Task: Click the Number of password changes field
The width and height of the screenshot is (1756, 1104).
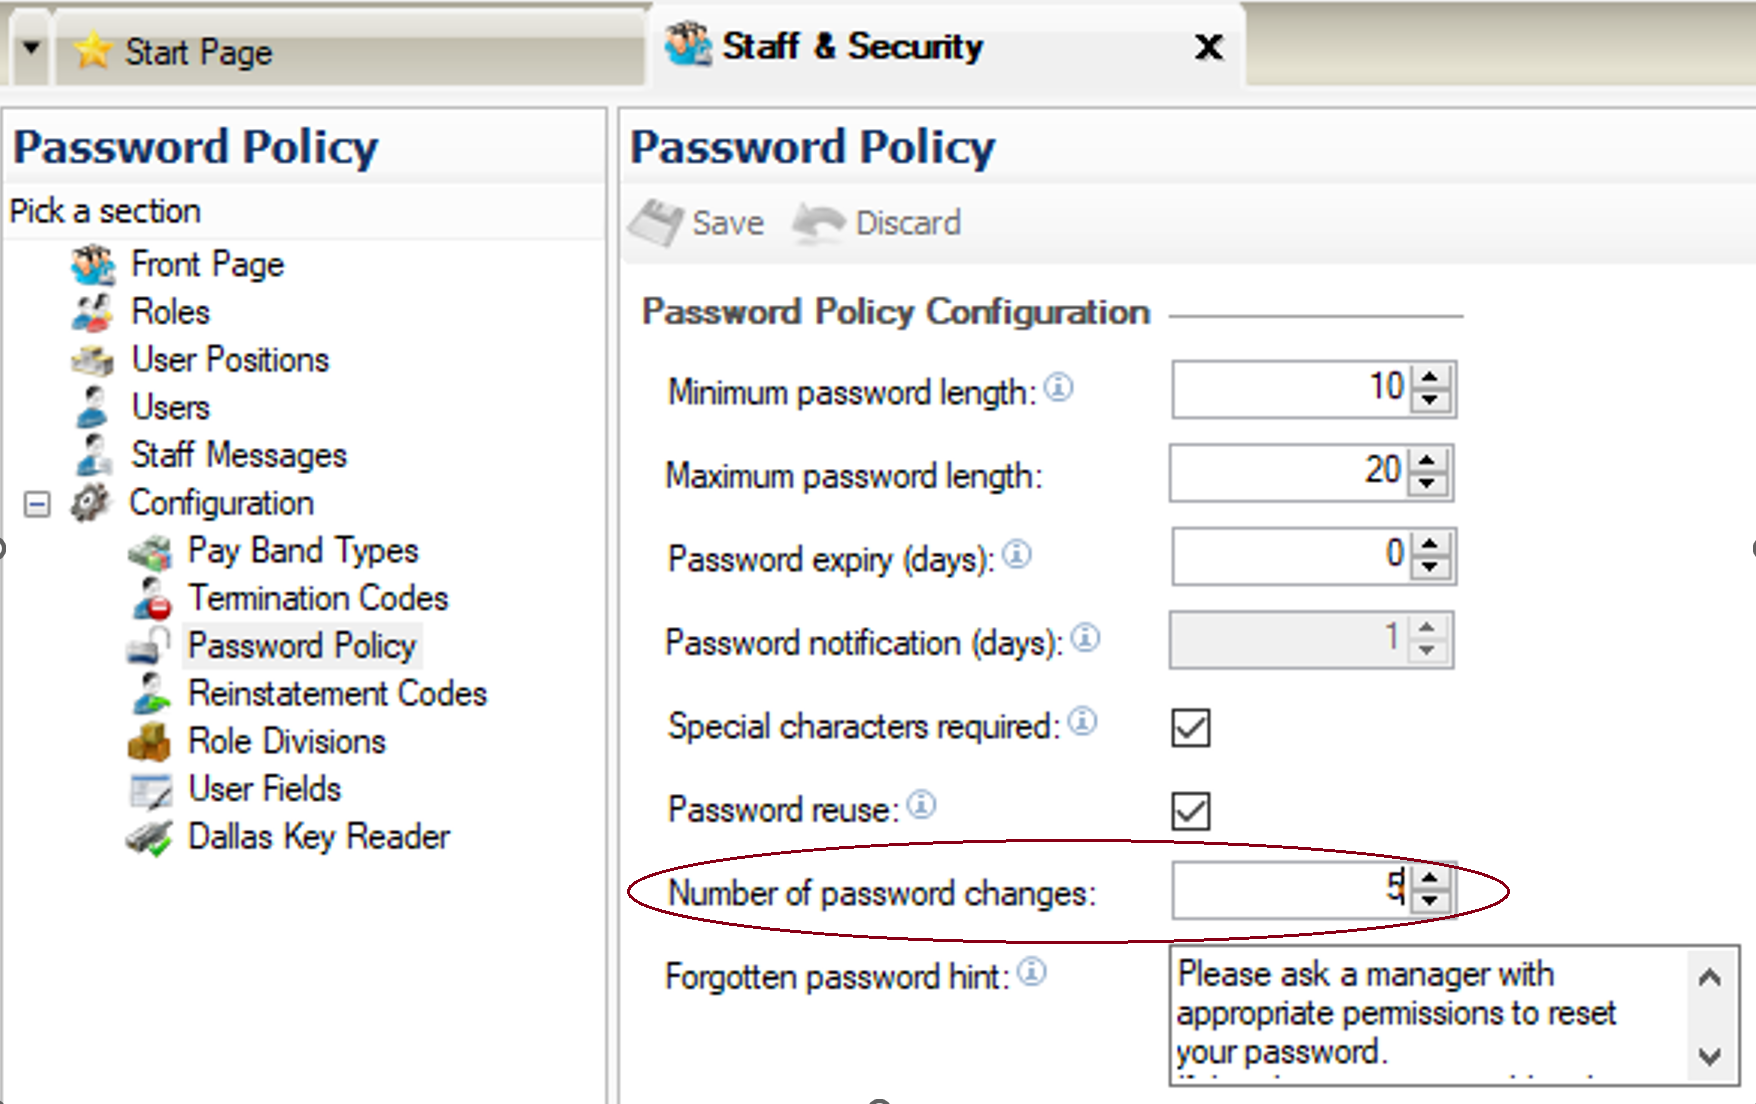Action: pos(1291,889)
